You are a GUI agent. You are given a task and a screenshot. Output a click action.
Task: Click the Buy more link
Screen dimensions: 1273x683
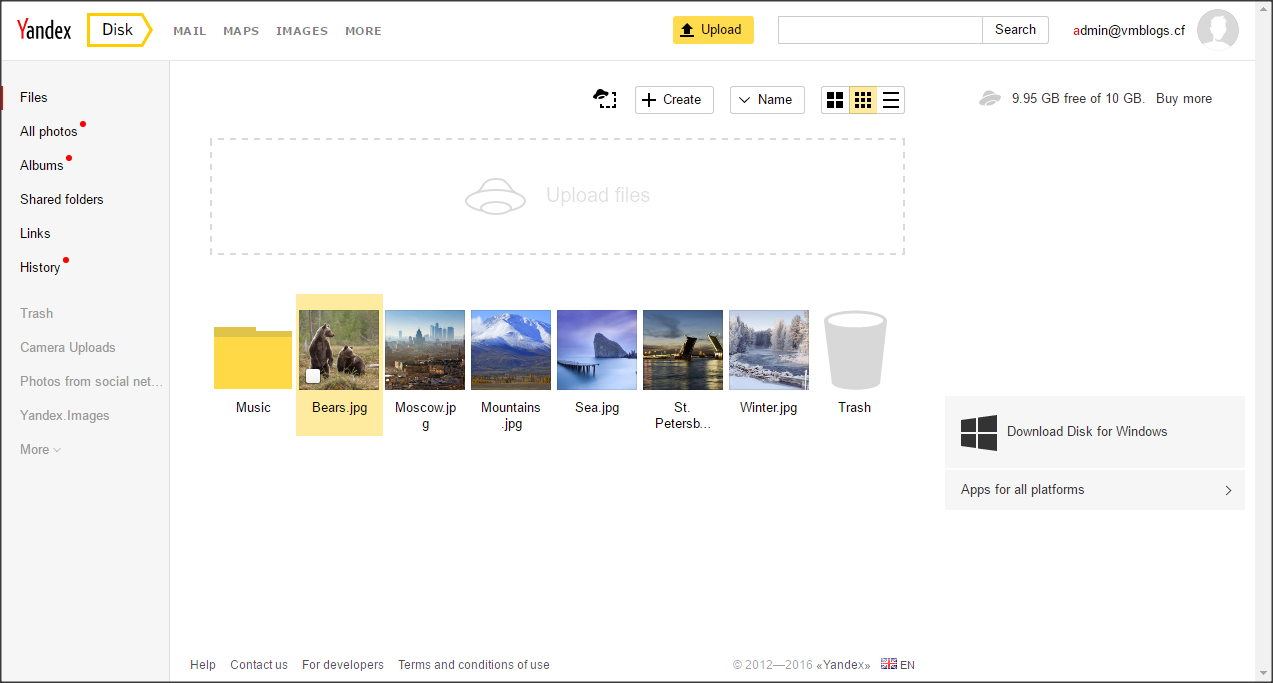point(1183,99)
